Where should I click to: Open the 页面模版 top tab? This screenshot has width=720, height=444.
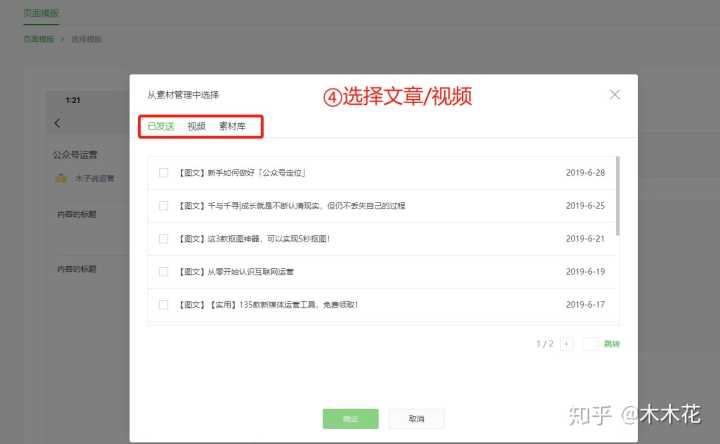click(x=41, y=13)
